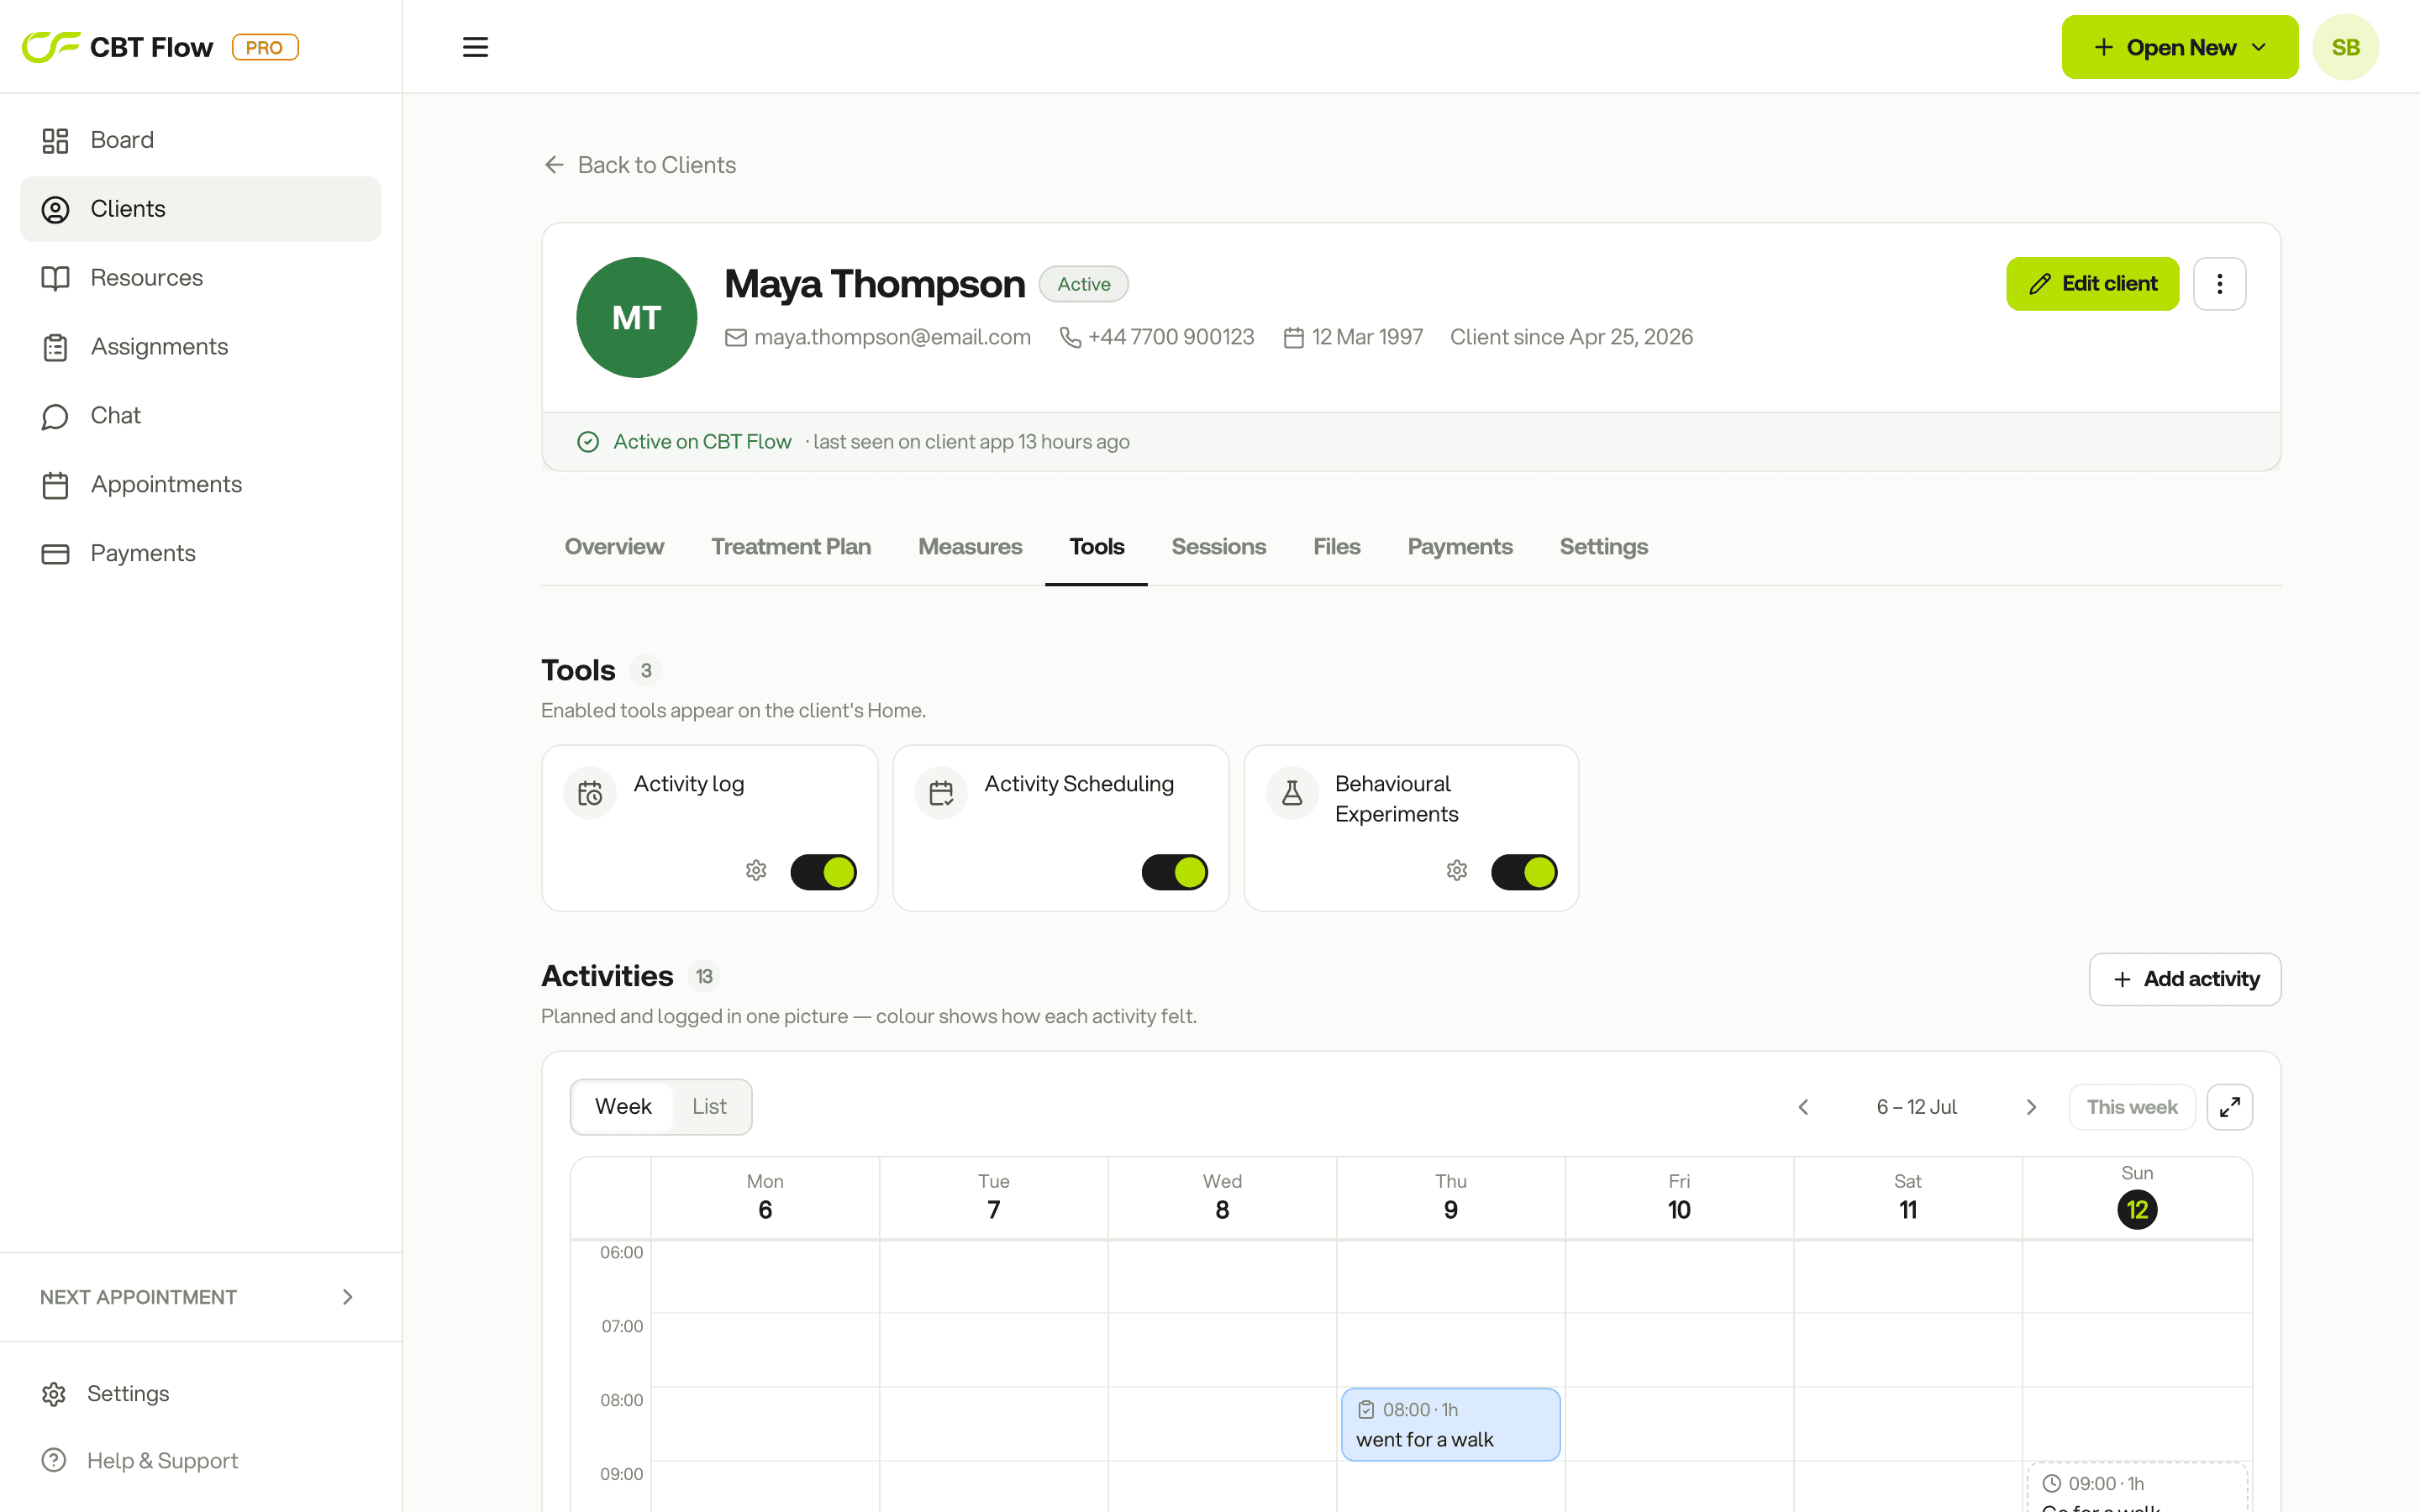This screenshot has height=1512, width=2420.
Task: Open the Files tab
Action: click(x=1336, y=547)
